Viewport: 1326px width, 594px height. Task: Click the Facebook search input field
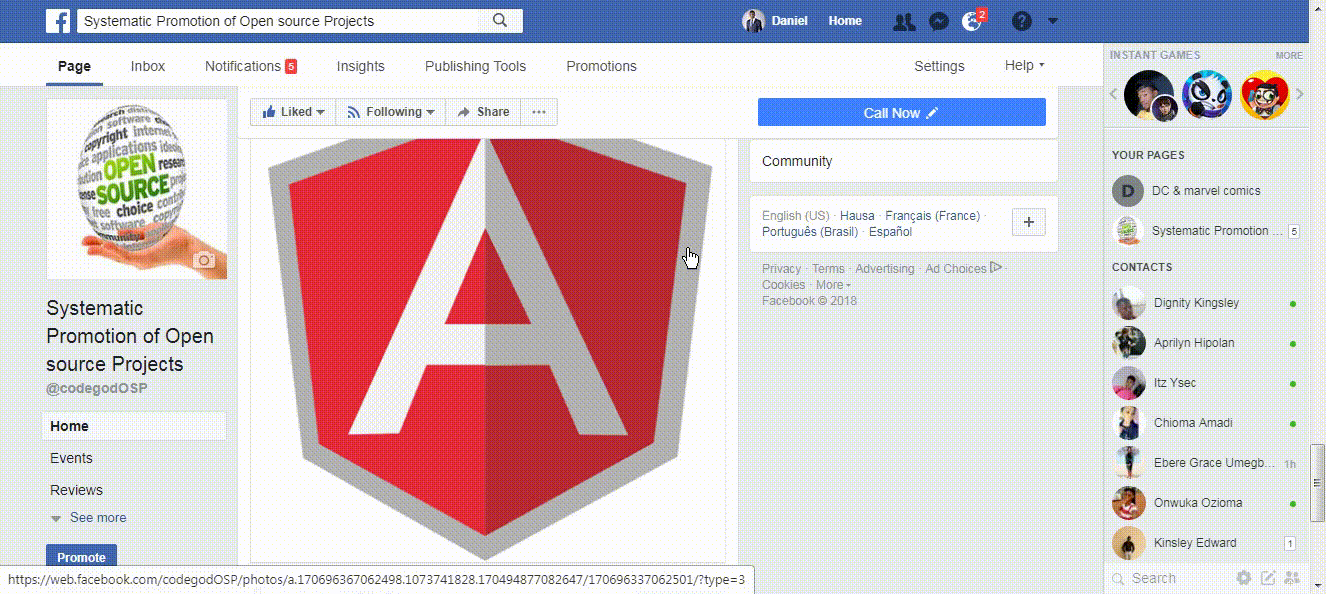click(x=279, y=20)
